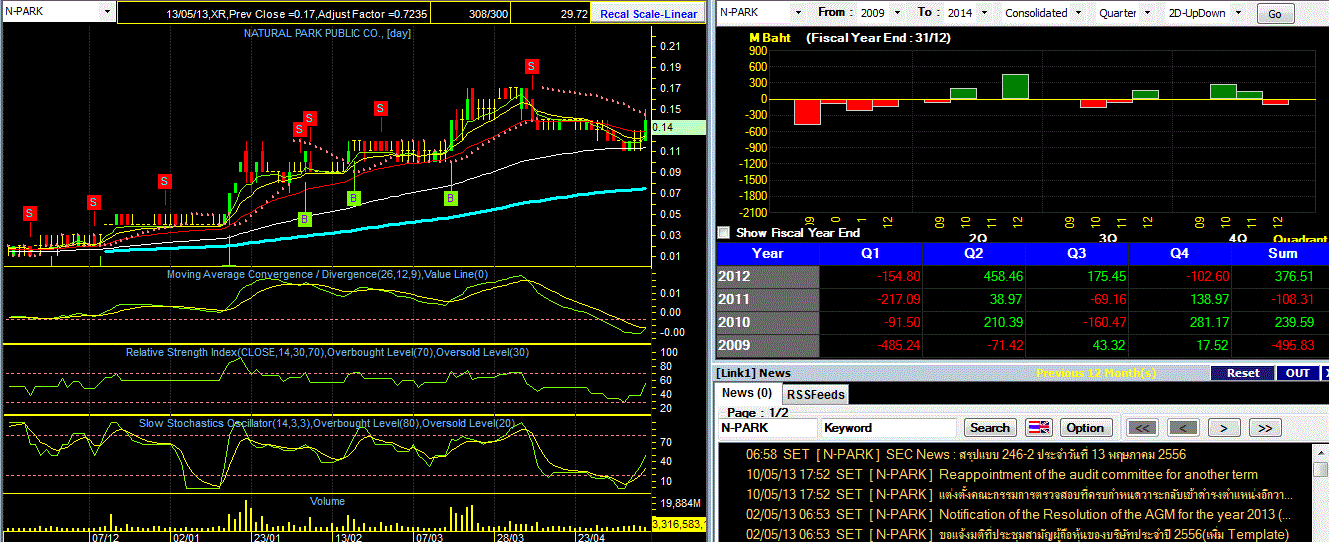This screenshot has height=542, width=1329.
Task: Click the Slow Stochastics Oscillator indicator title
Action: pos(328,423)
